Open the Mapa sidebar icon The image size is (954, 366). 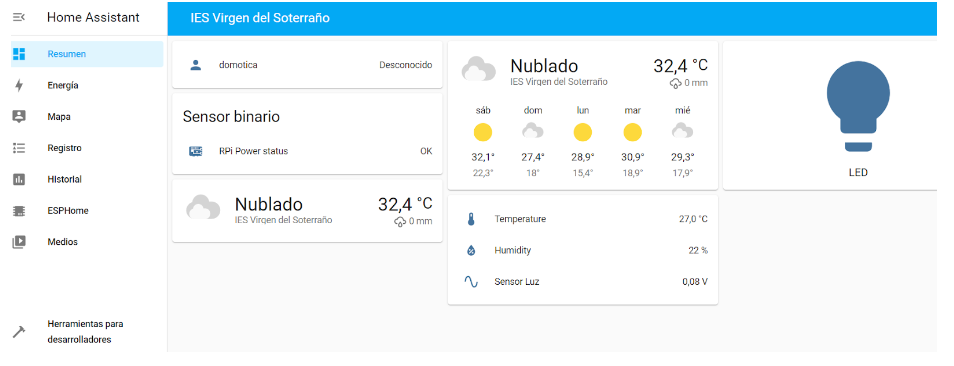pyautogui.click(x=19, y=117)
